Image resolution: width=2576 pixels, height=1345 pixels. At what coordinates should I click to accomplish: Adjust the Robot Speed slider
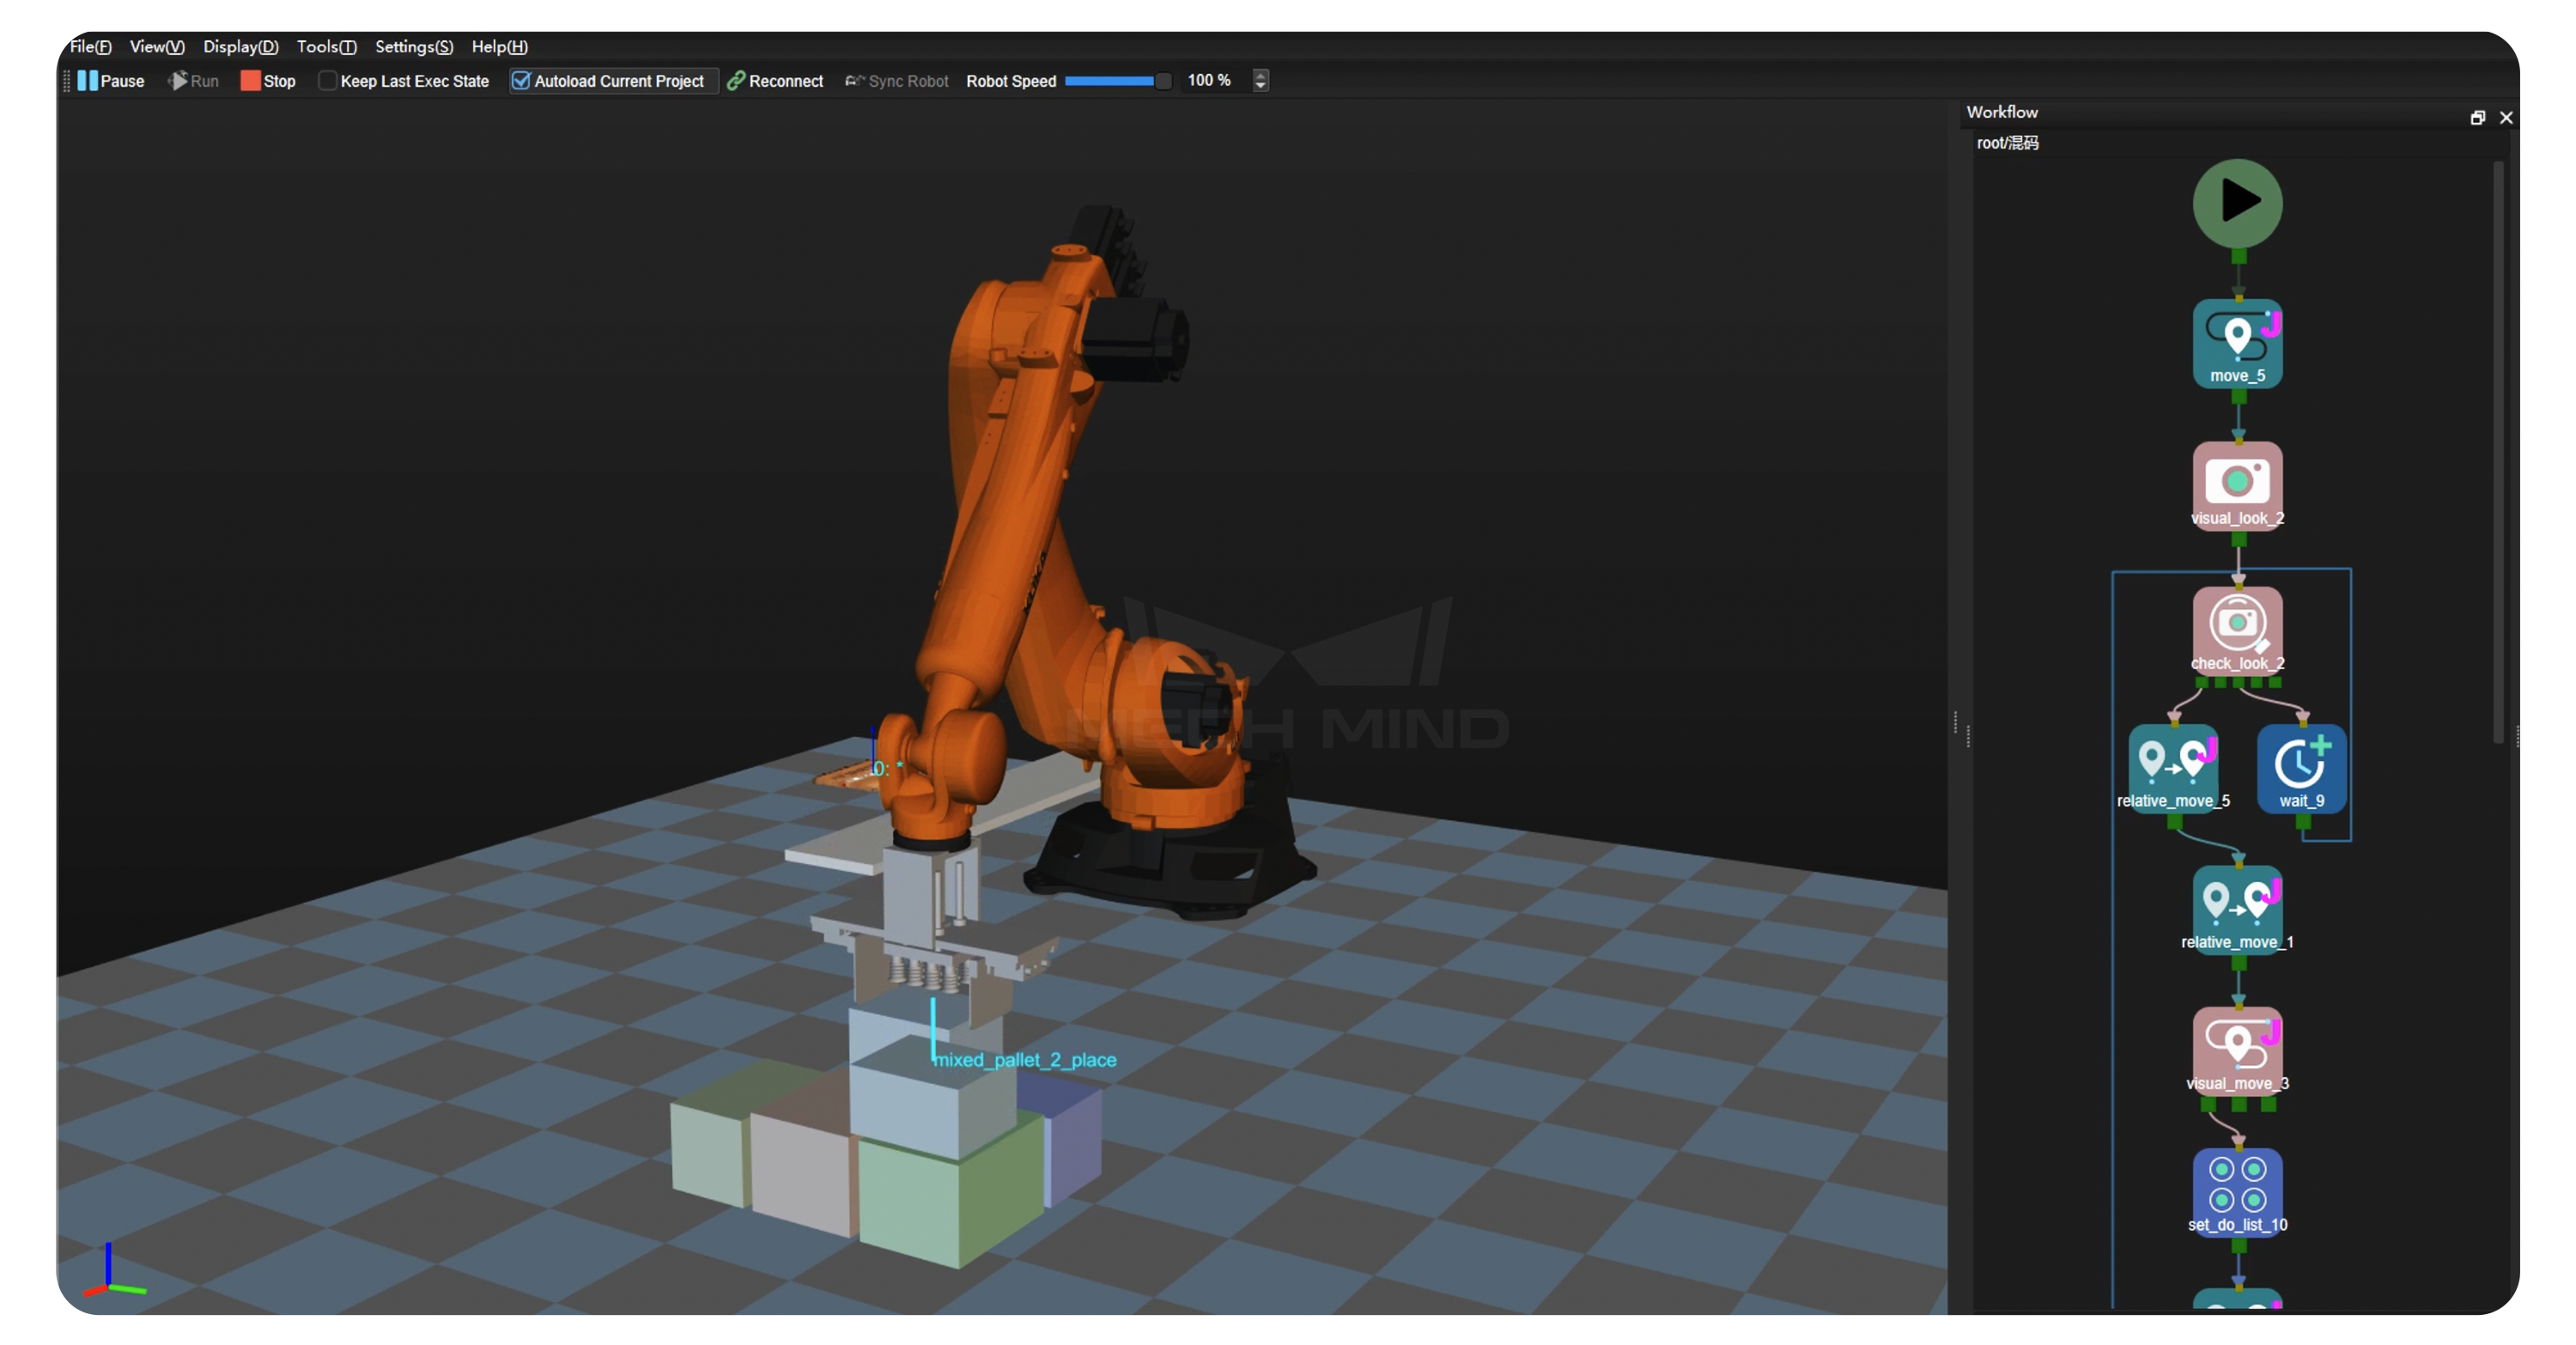[1116, 81]
